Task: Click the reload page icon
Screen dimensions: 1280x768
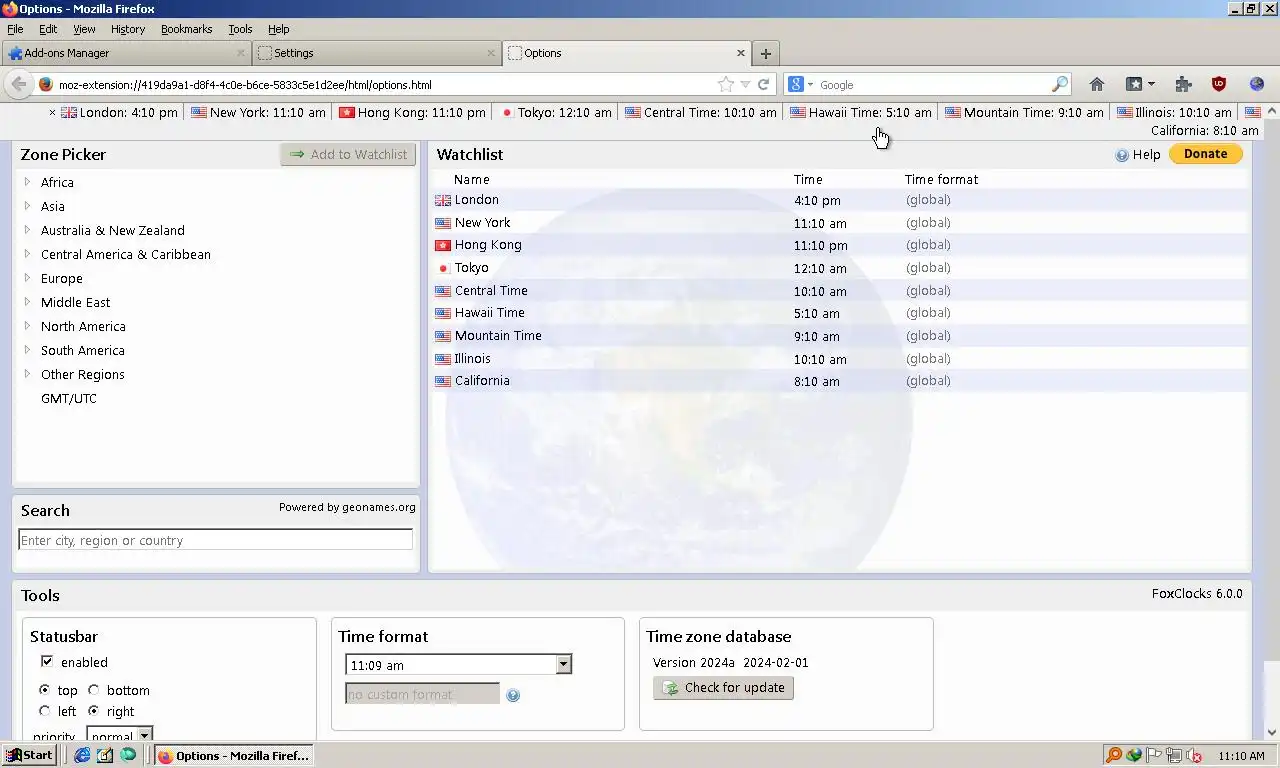Action: (763, 85)
